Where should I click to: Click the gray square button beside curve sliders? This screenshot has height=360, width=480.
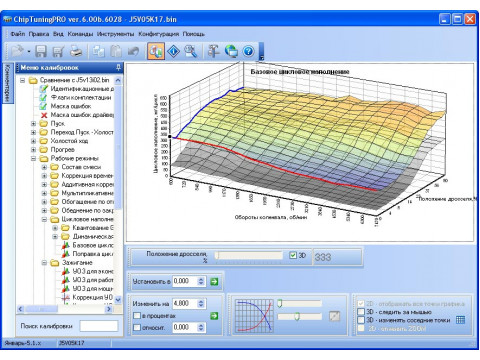click(x=334, y=316)
